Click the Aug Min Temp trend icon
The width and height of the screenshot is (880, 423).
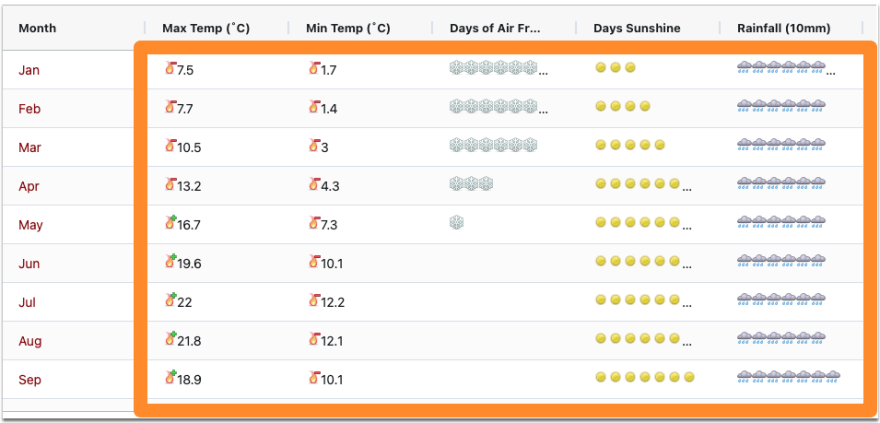[314, 339]
